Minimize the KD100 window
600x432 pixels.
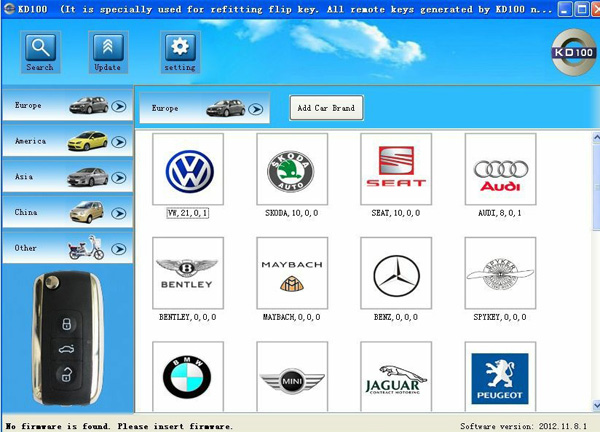(565, 9)
